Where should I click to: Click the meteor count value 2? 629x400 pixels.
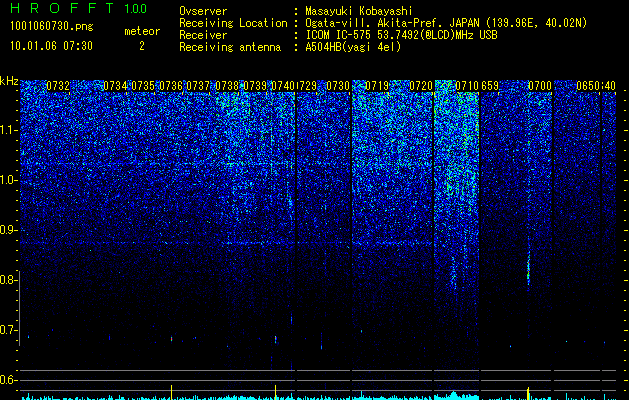coord(142,46)
